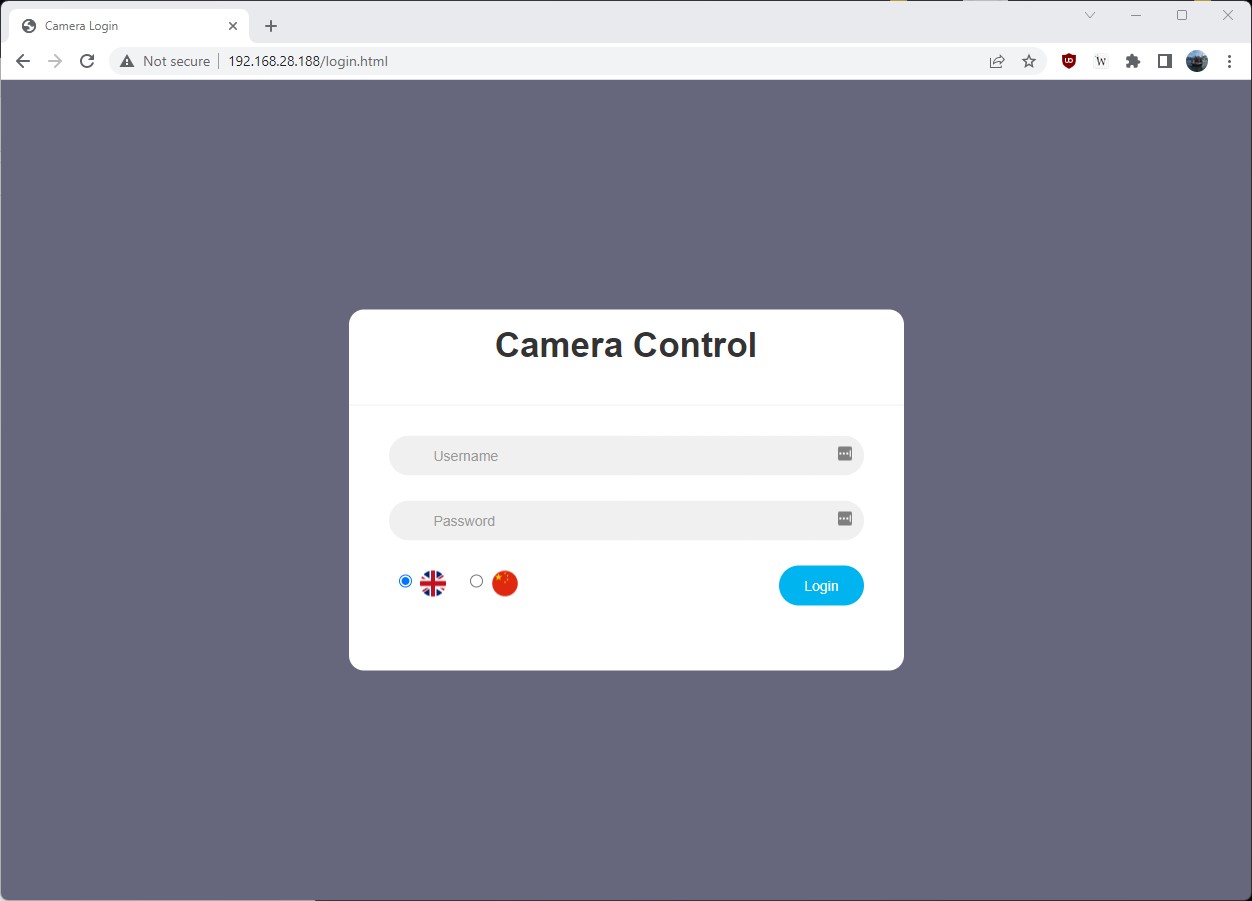Open the tab search dropdown arrow
The image size is (1252, 901).
(x=1090, y=15)
